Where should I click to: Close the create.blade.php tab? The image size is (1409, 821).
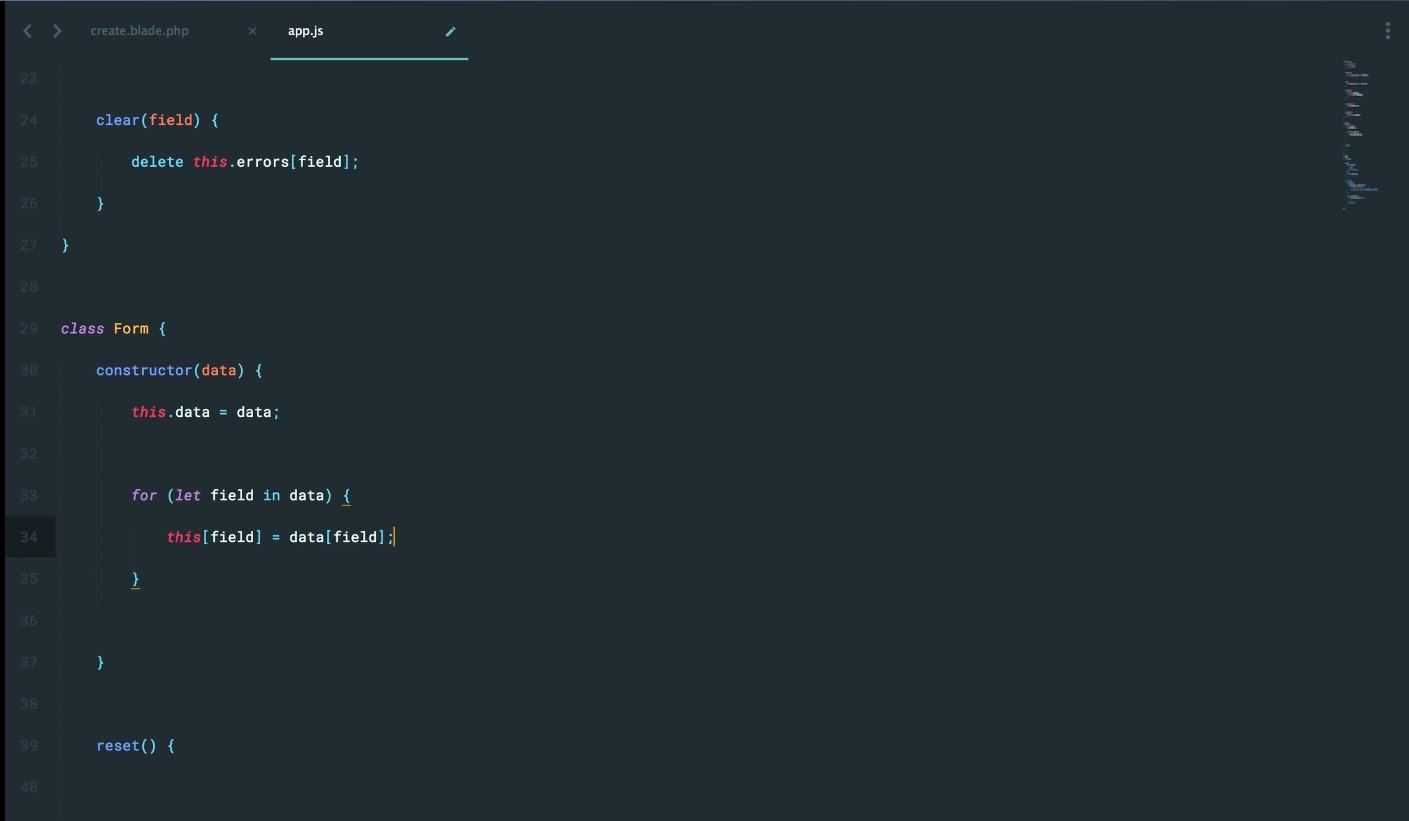point(252,31)
